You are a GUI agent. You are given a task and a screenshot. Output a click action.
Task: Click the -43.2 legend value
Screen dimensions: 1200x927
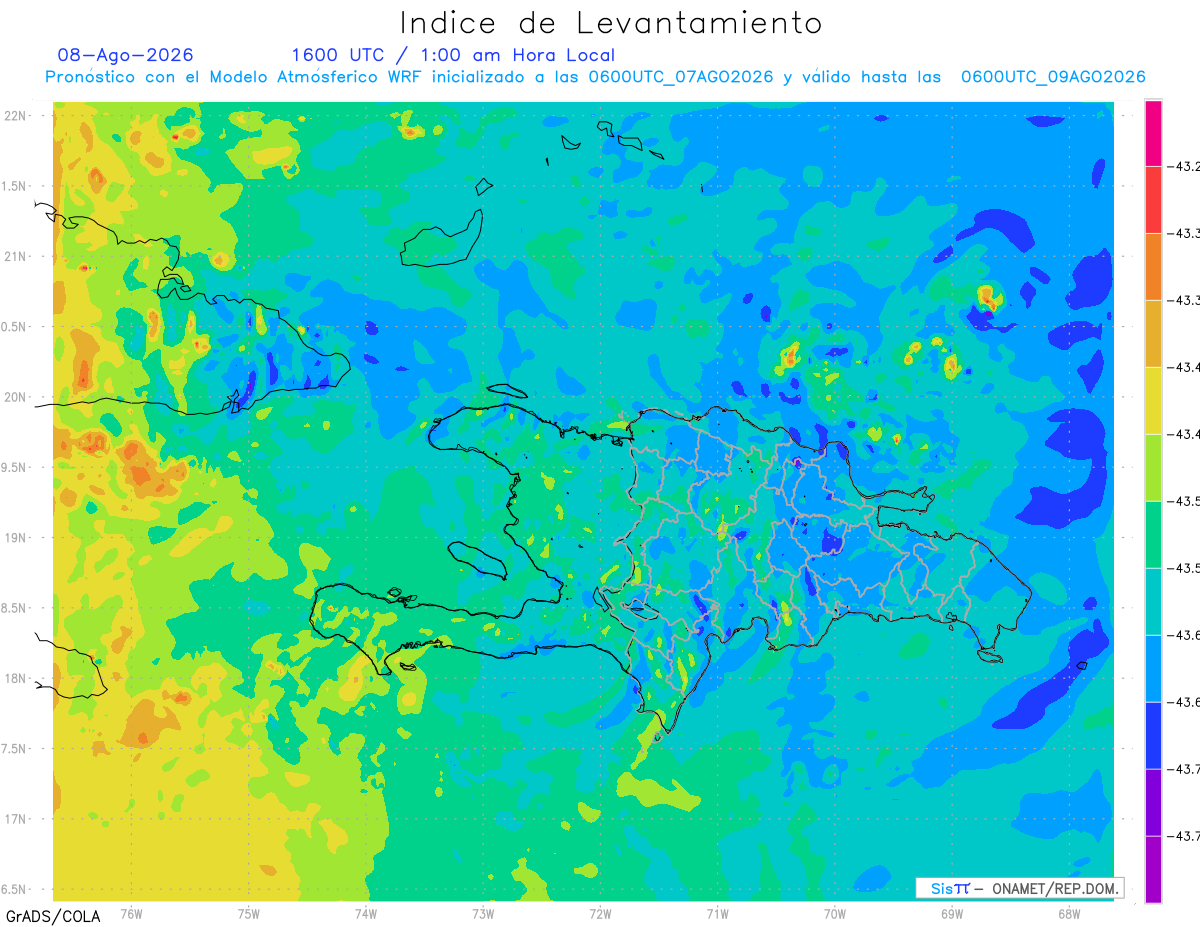(x=1186, y=166)
